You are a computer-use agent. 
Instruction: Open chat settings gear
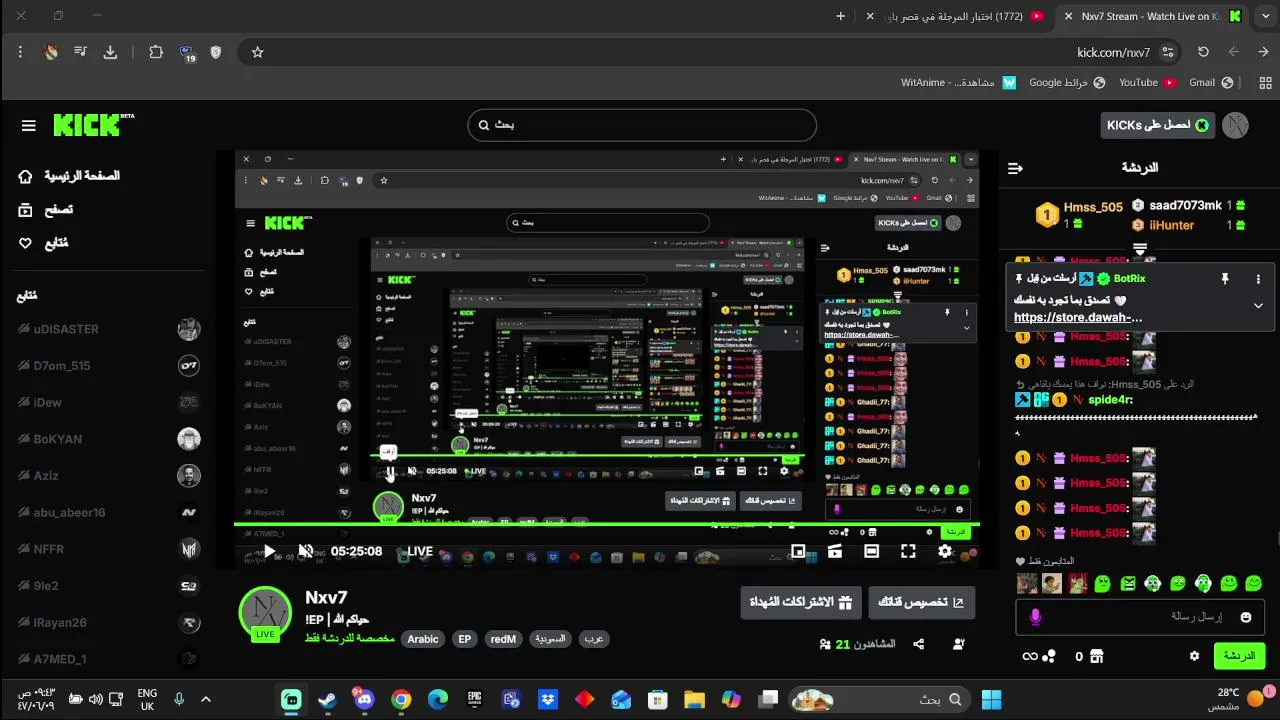pos(1194,656)
